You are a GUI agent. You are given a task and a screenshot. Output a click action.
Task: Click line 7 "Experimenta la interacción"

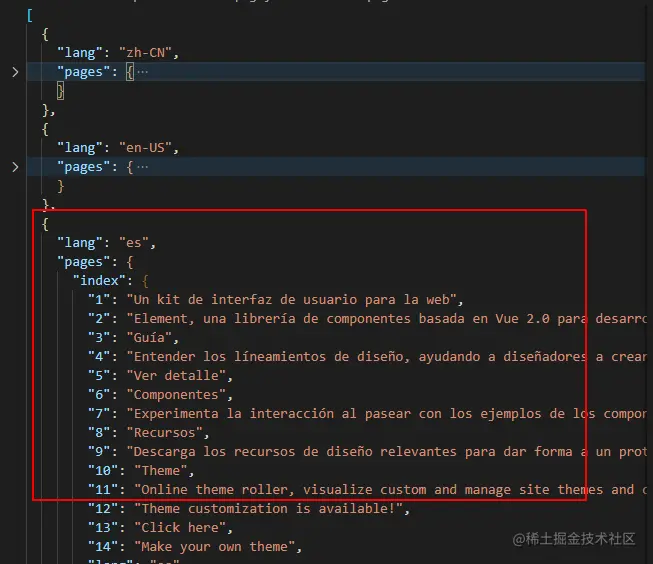[x=367, y=414]
